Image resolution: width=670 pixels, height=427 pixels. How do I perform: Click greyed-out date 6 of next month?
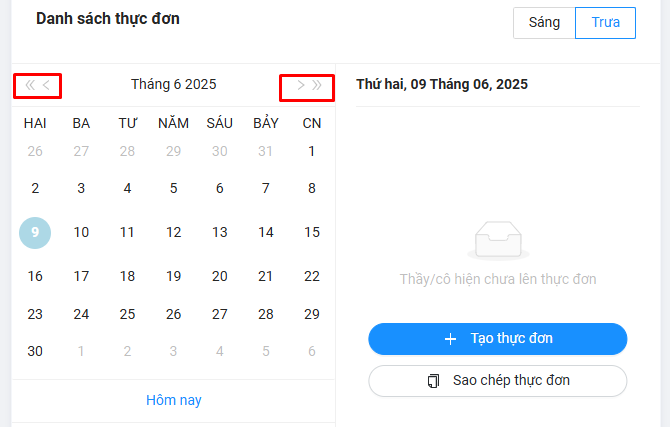coord(312,351)
